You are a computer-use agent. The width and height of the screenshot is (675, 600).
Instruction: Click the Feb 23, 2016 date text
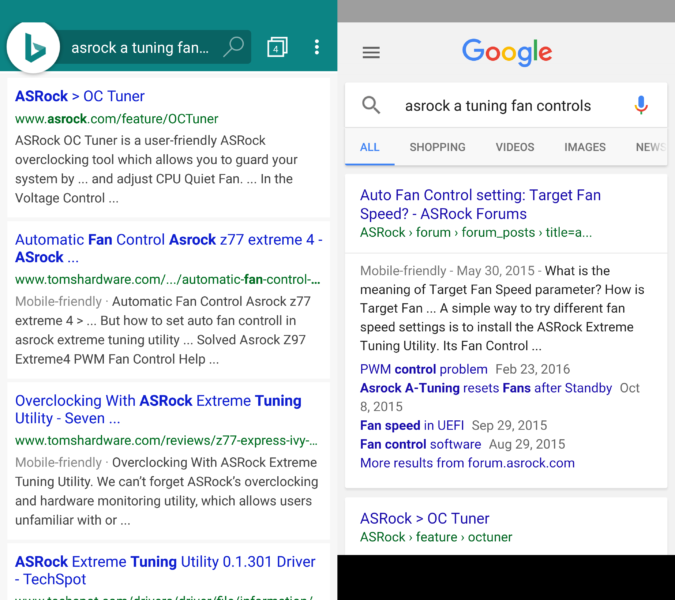(533, 369)
